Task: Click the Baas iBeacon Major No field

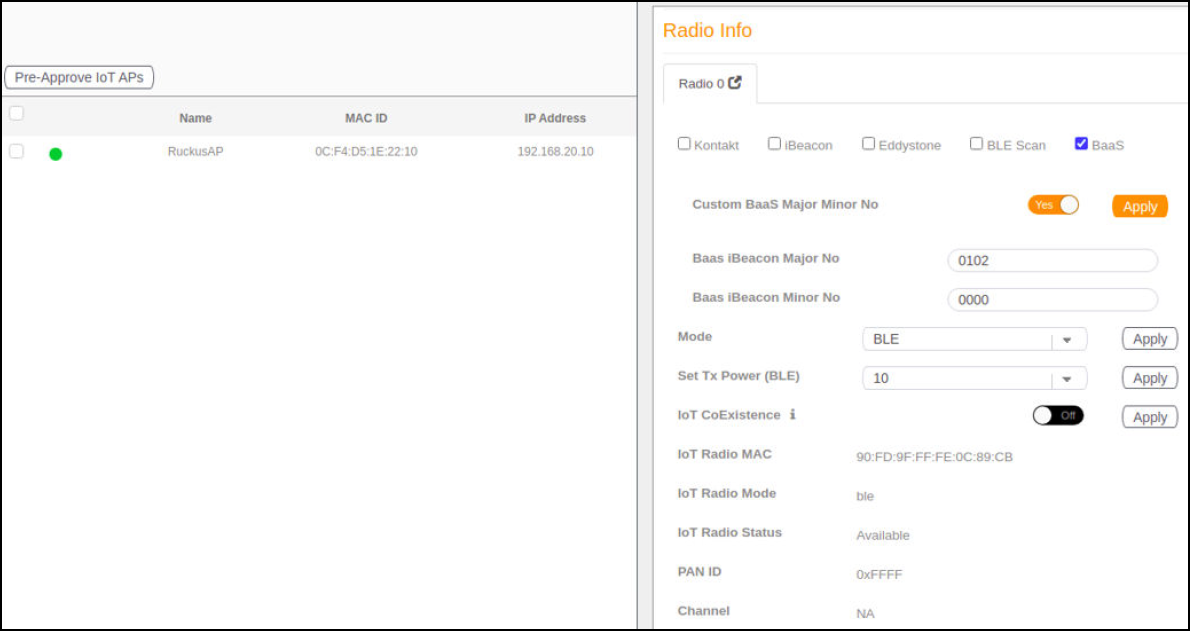Action: click(1053, 260)
